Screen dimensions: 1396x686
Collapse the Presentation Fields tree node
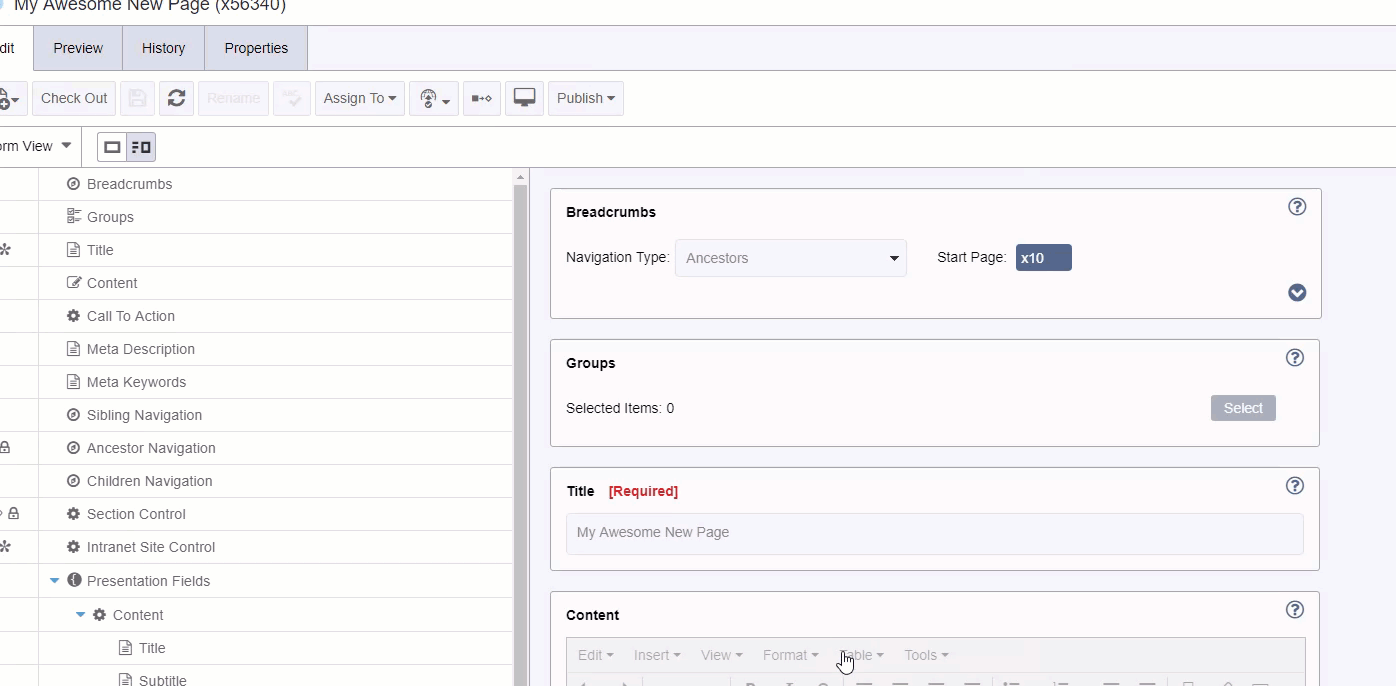click(55, 580)
